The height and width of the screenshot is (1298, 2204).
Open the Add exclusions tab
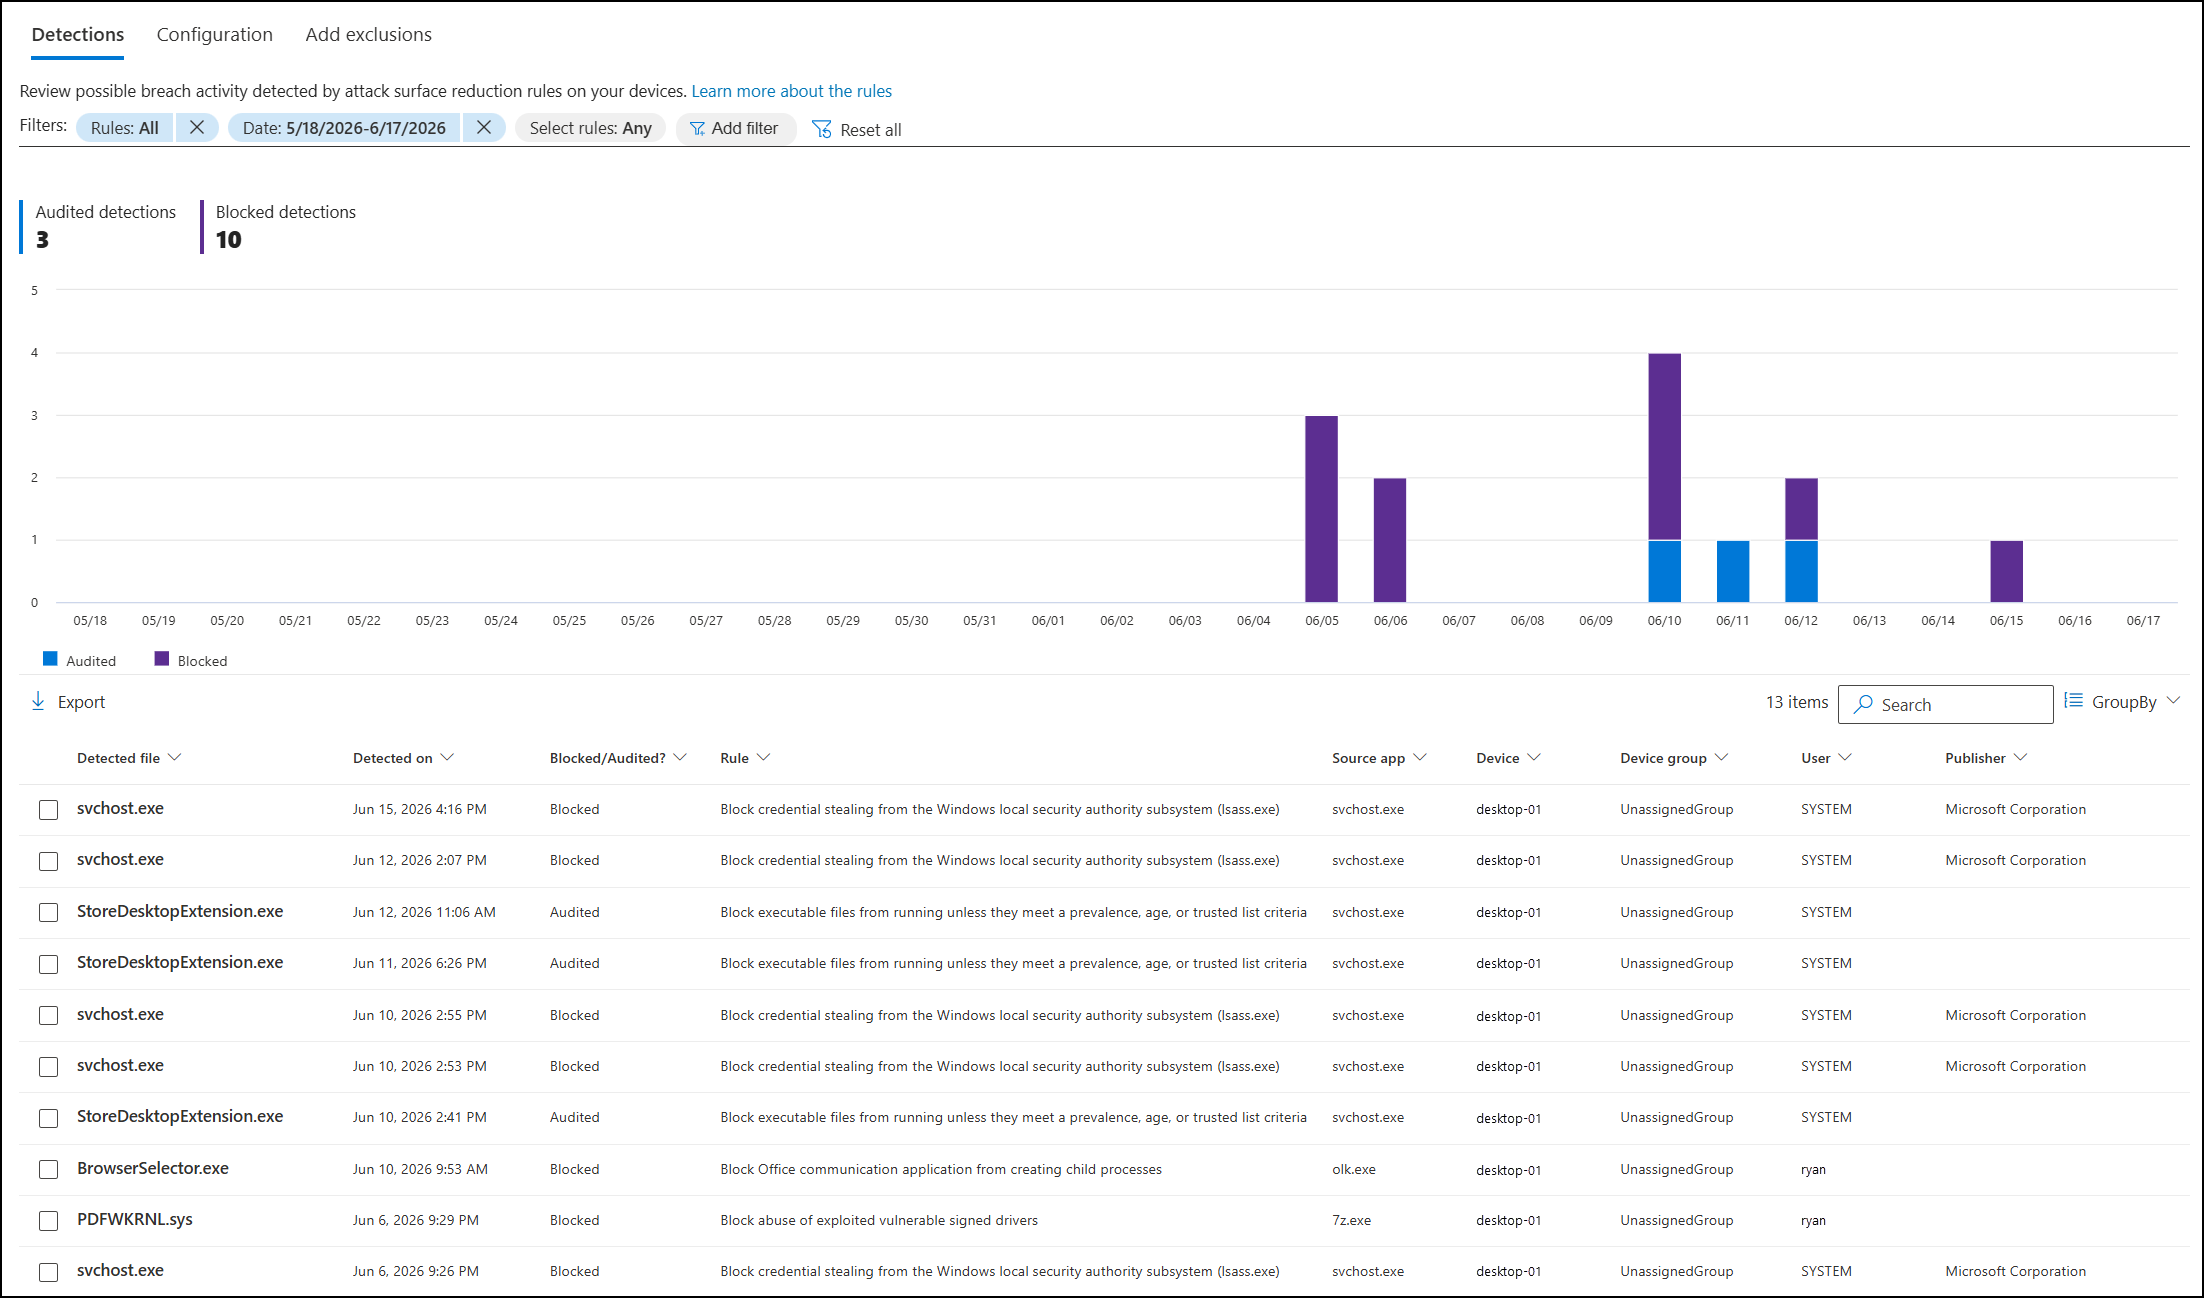click(368, 34)
